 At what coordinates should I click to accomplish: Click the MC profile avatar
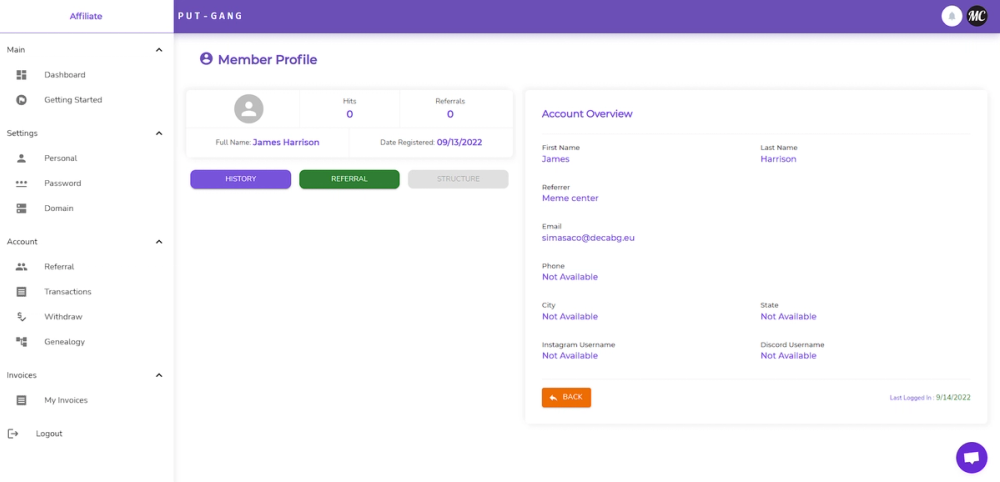[976, 17]
